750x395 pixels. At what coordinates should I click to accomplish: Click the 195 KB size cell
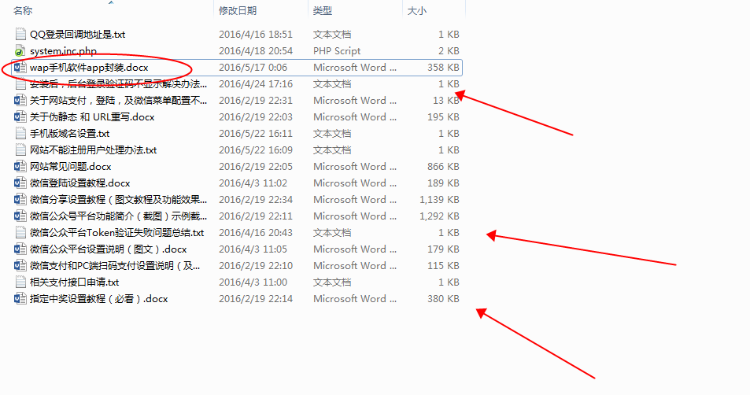[443, 117]
